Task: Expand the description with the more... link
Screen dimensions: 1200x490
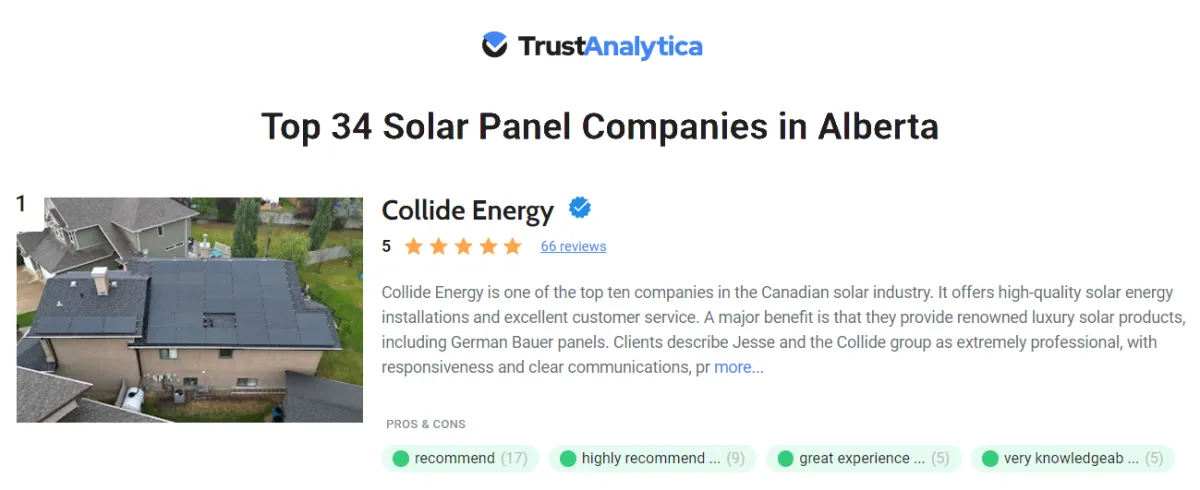Action: 739,367
